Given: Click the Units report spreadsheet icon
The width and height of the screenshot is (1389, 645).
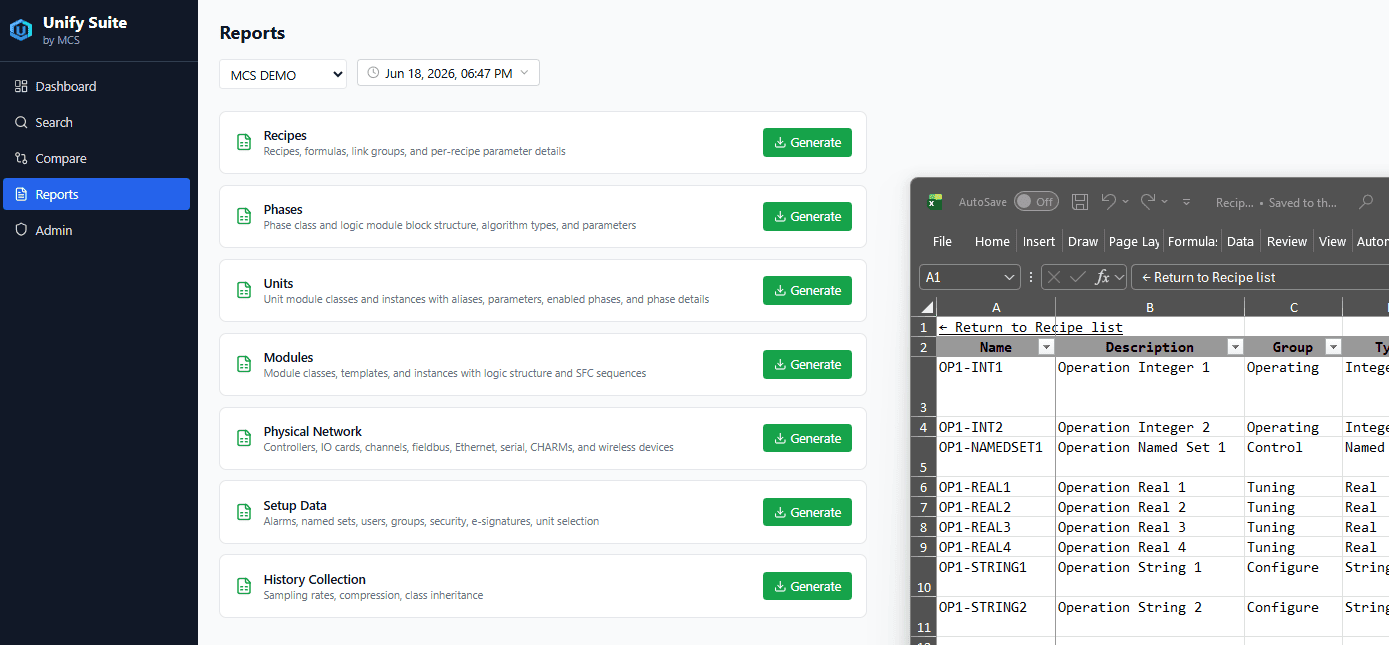Looking at the screenshot, I should [244, 290].
